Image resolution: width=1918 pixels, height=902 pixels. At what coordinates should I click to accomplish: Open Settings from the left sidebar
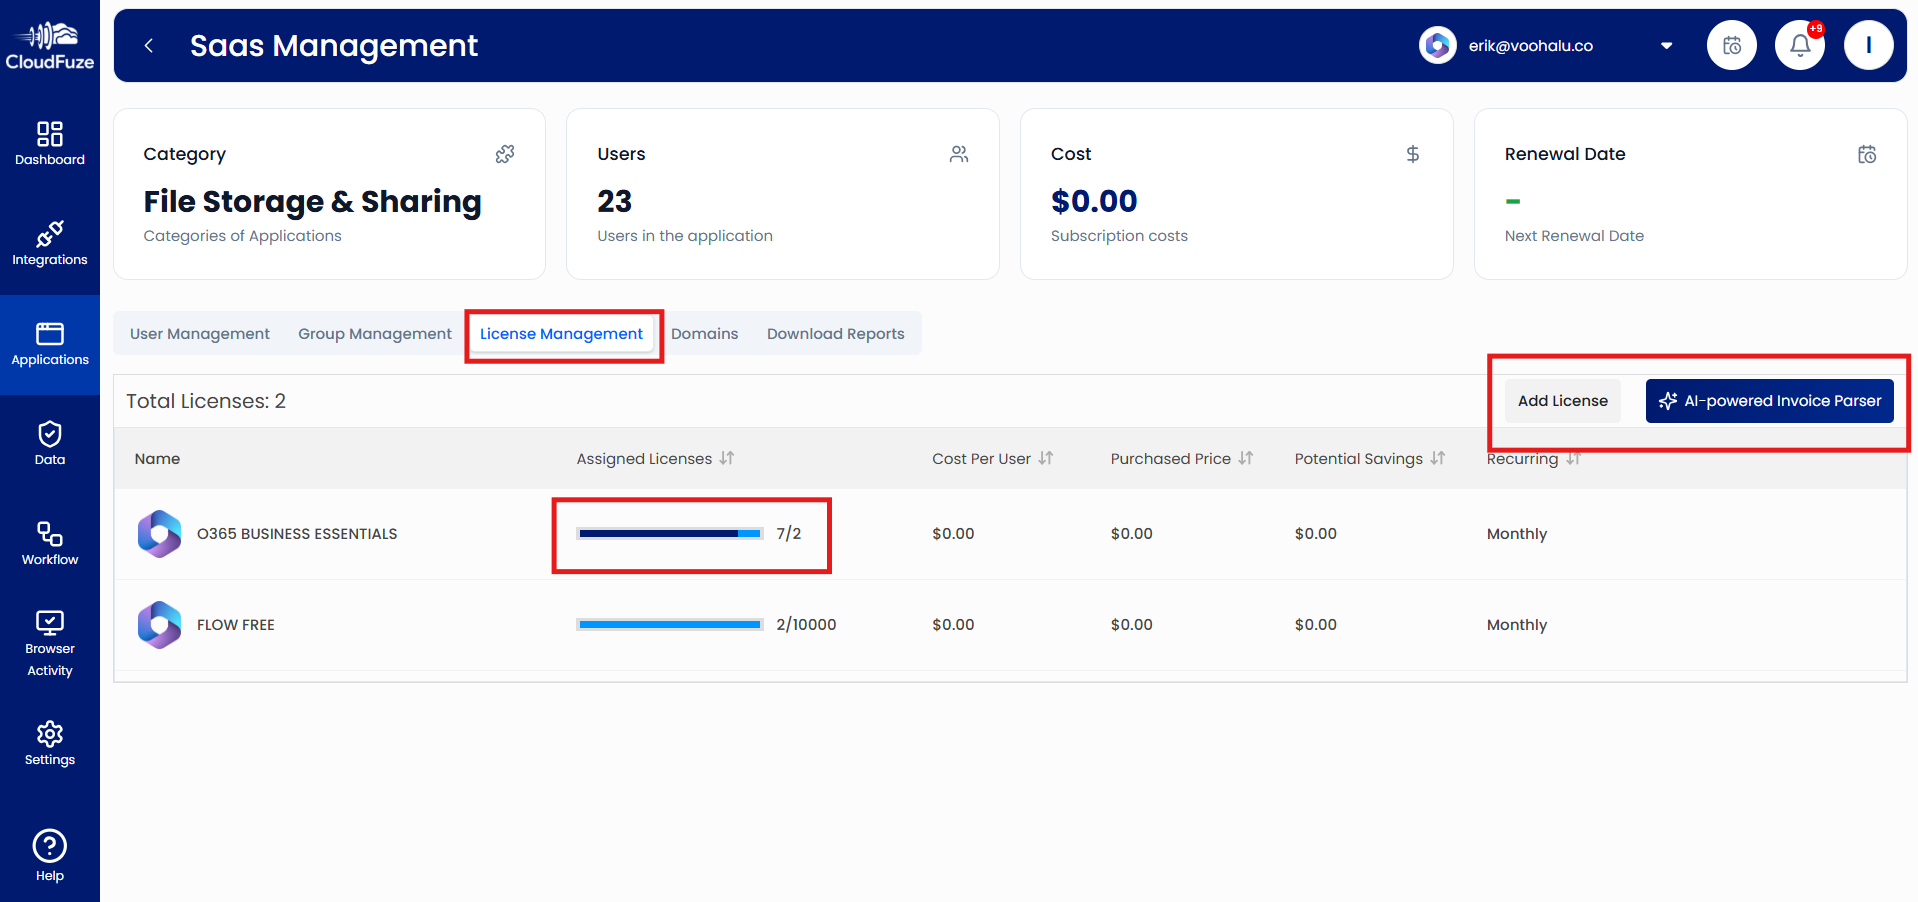coord(50,740)
